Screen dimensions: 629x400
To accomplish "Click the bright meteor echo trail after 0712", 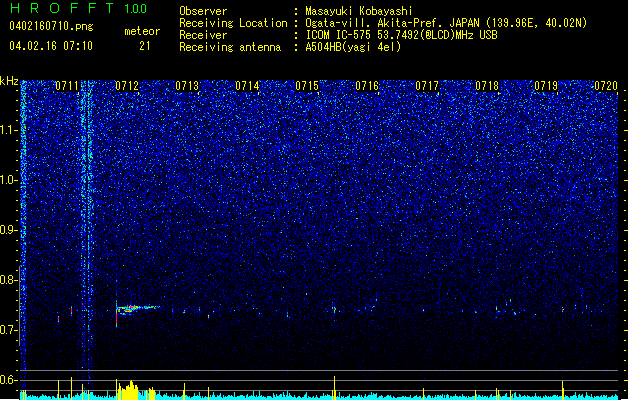I will (138, 309).
